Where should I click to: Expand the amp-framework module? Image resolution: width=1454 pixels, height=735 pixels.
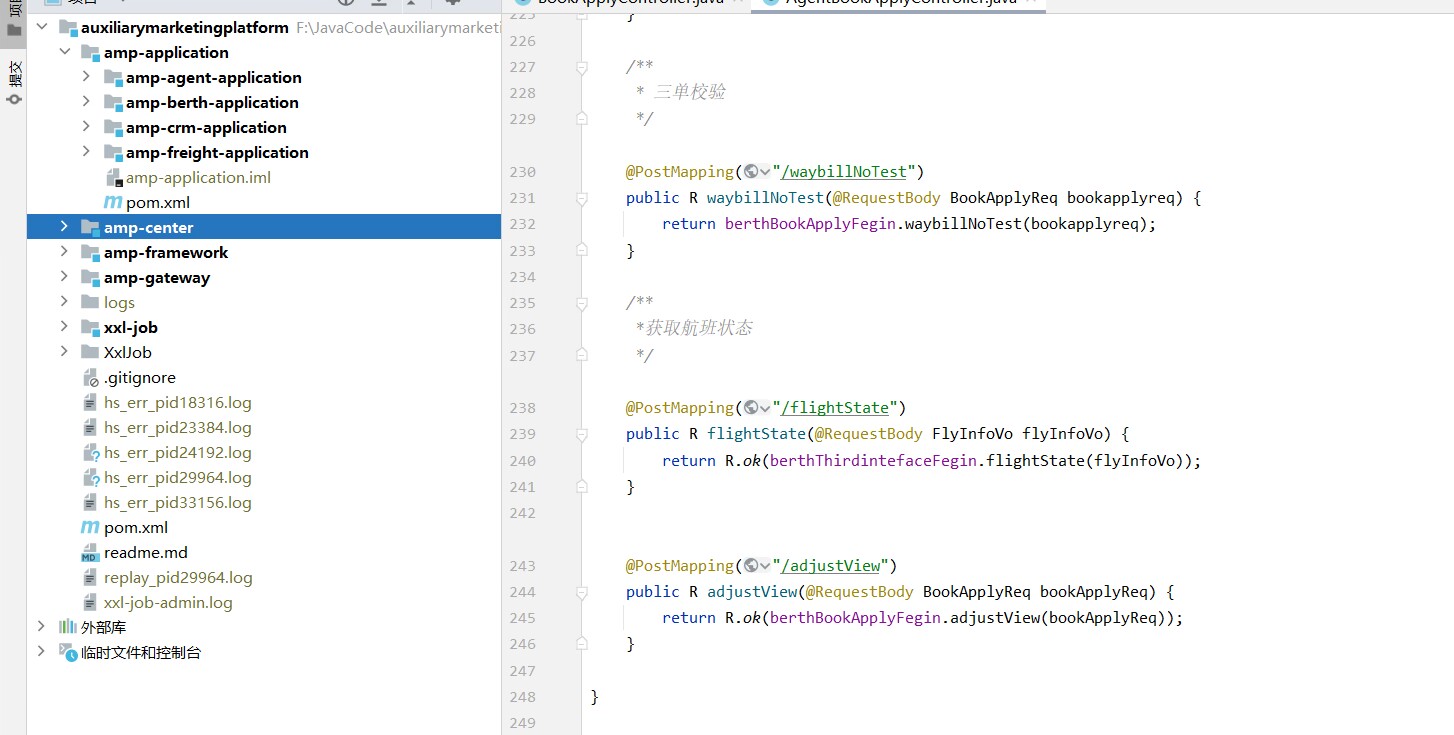coord(65,252)
